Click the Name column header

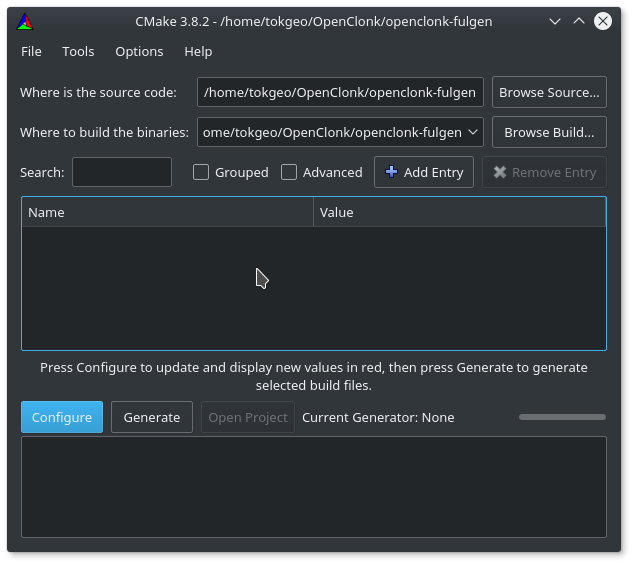(x=167, y=212)
